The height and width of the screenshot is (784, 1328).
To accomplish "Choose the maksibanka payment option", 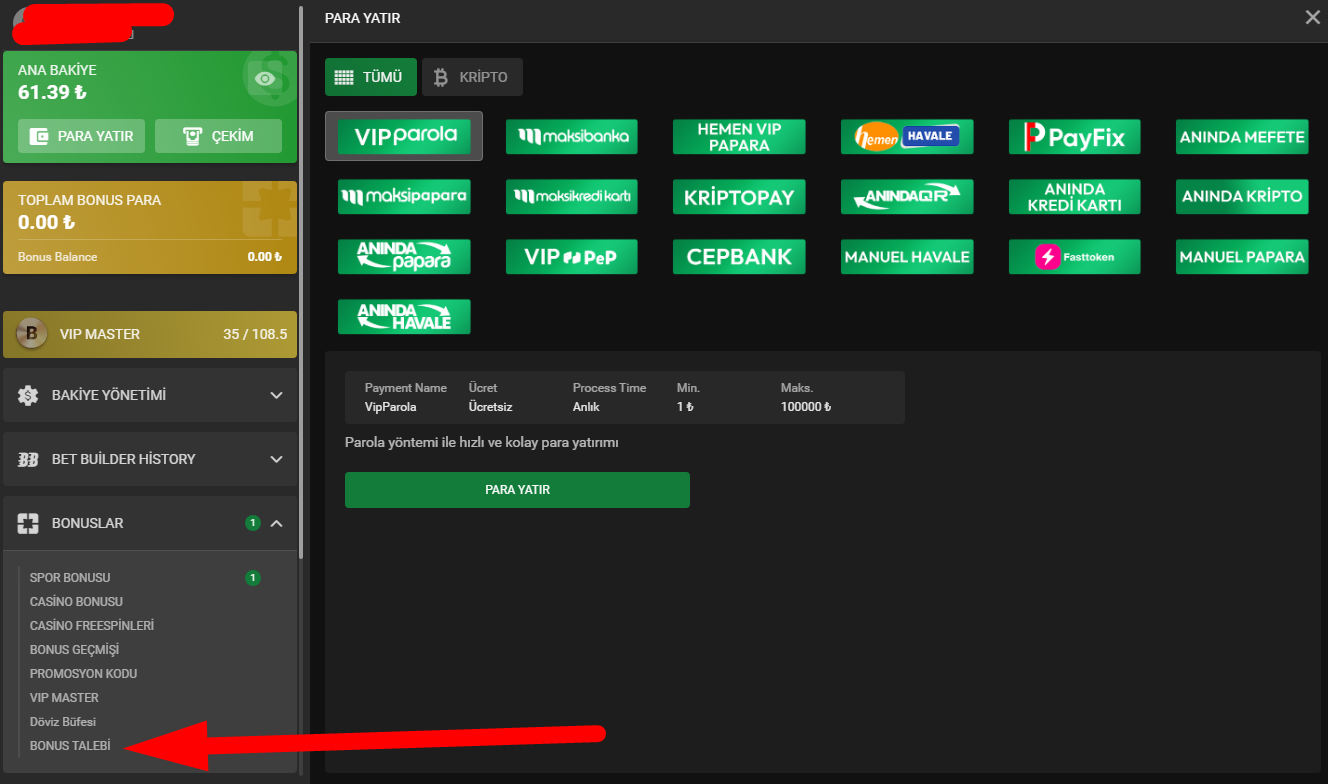I will click(x=572, y=137).
